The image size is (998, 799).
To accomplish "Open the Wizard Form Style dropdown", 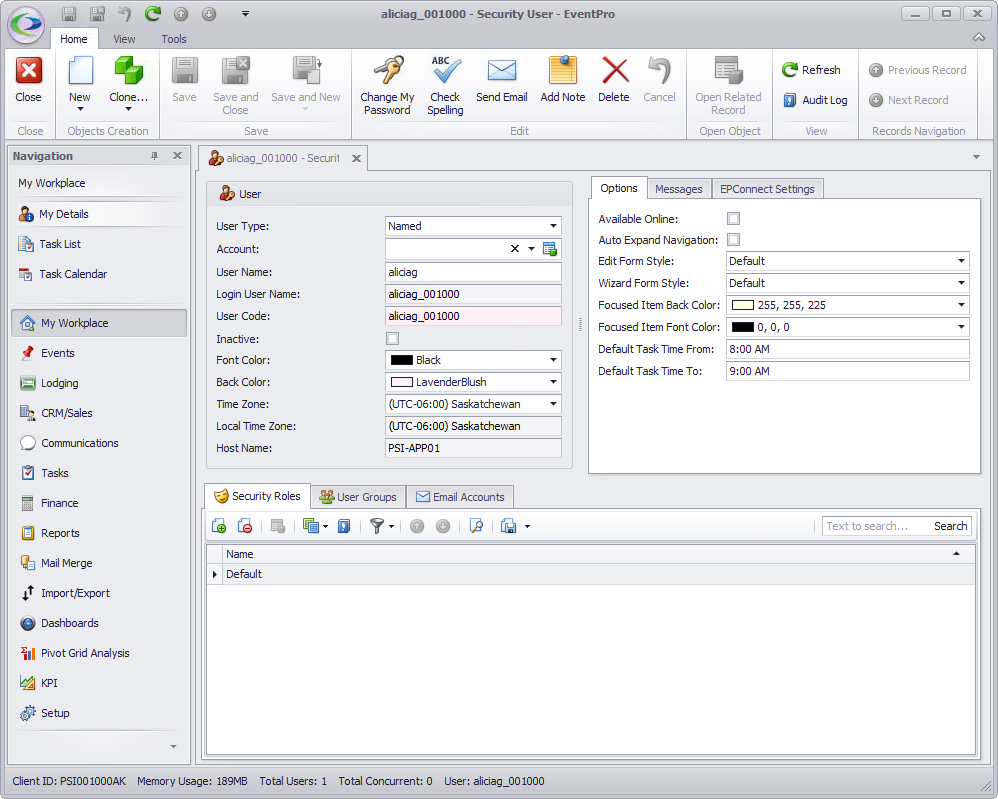I will pos(961,283).
